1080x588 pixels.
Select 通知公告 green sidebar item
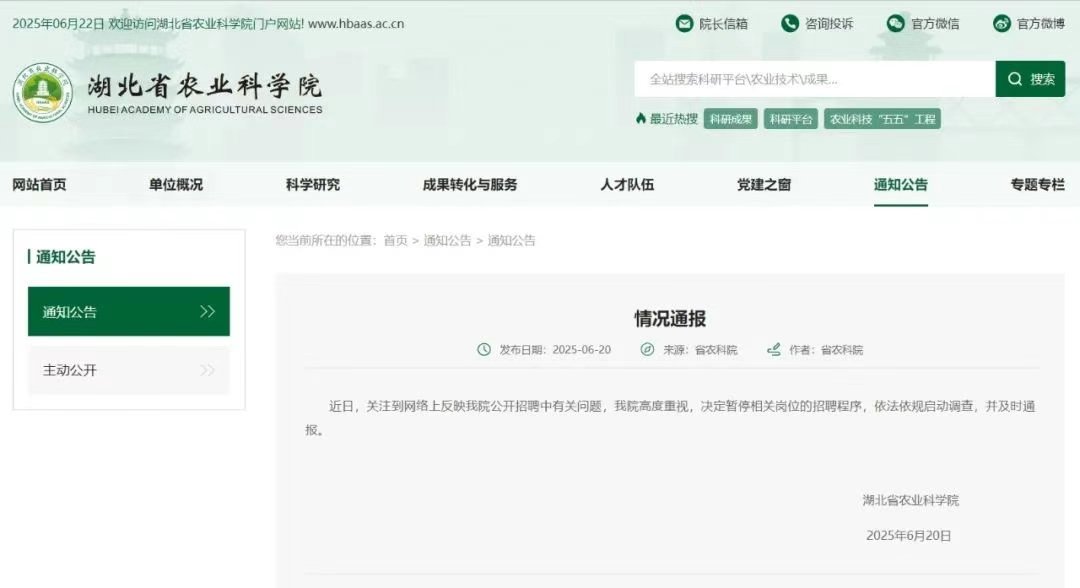[x=129, y=311]
